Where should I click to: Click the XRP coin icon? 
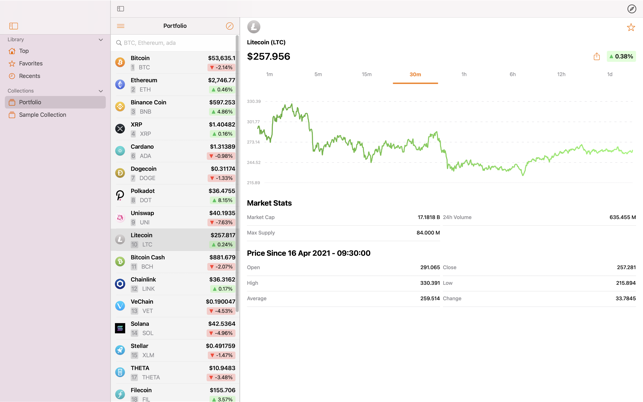120,129
